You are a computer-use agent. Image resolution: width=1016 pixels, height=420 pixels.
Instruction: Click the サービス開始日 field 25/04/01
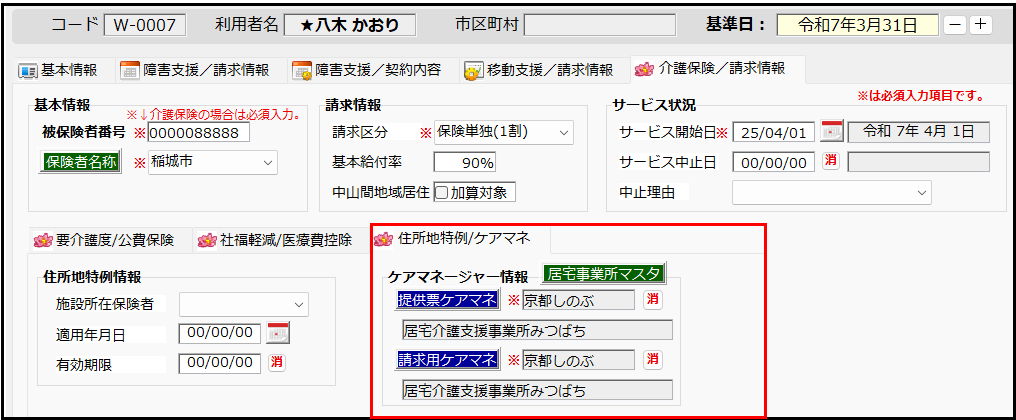click(x=774, y=132)
